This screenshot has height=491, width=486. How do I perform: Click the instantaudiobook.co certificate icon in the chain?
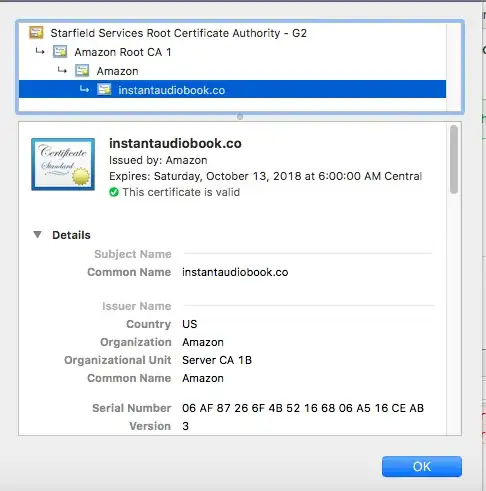click(x=104, y=90)
